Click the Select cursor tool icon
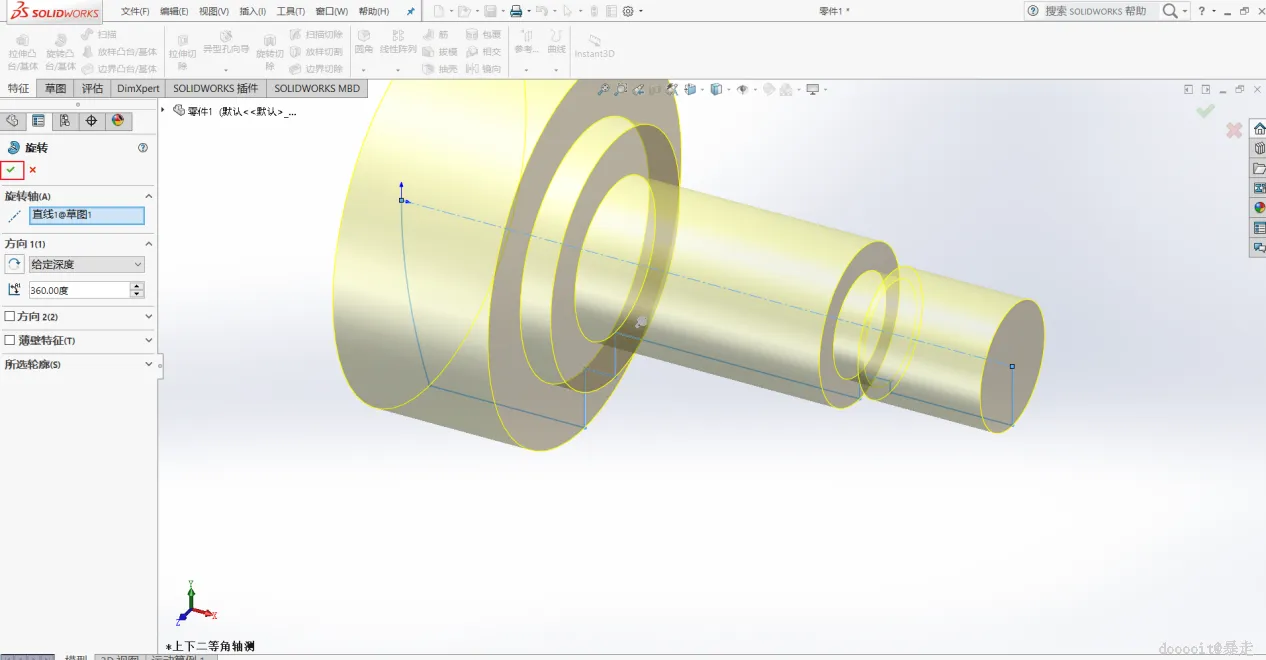Screen dimensions: 1266x660 [x=567, y=11]
